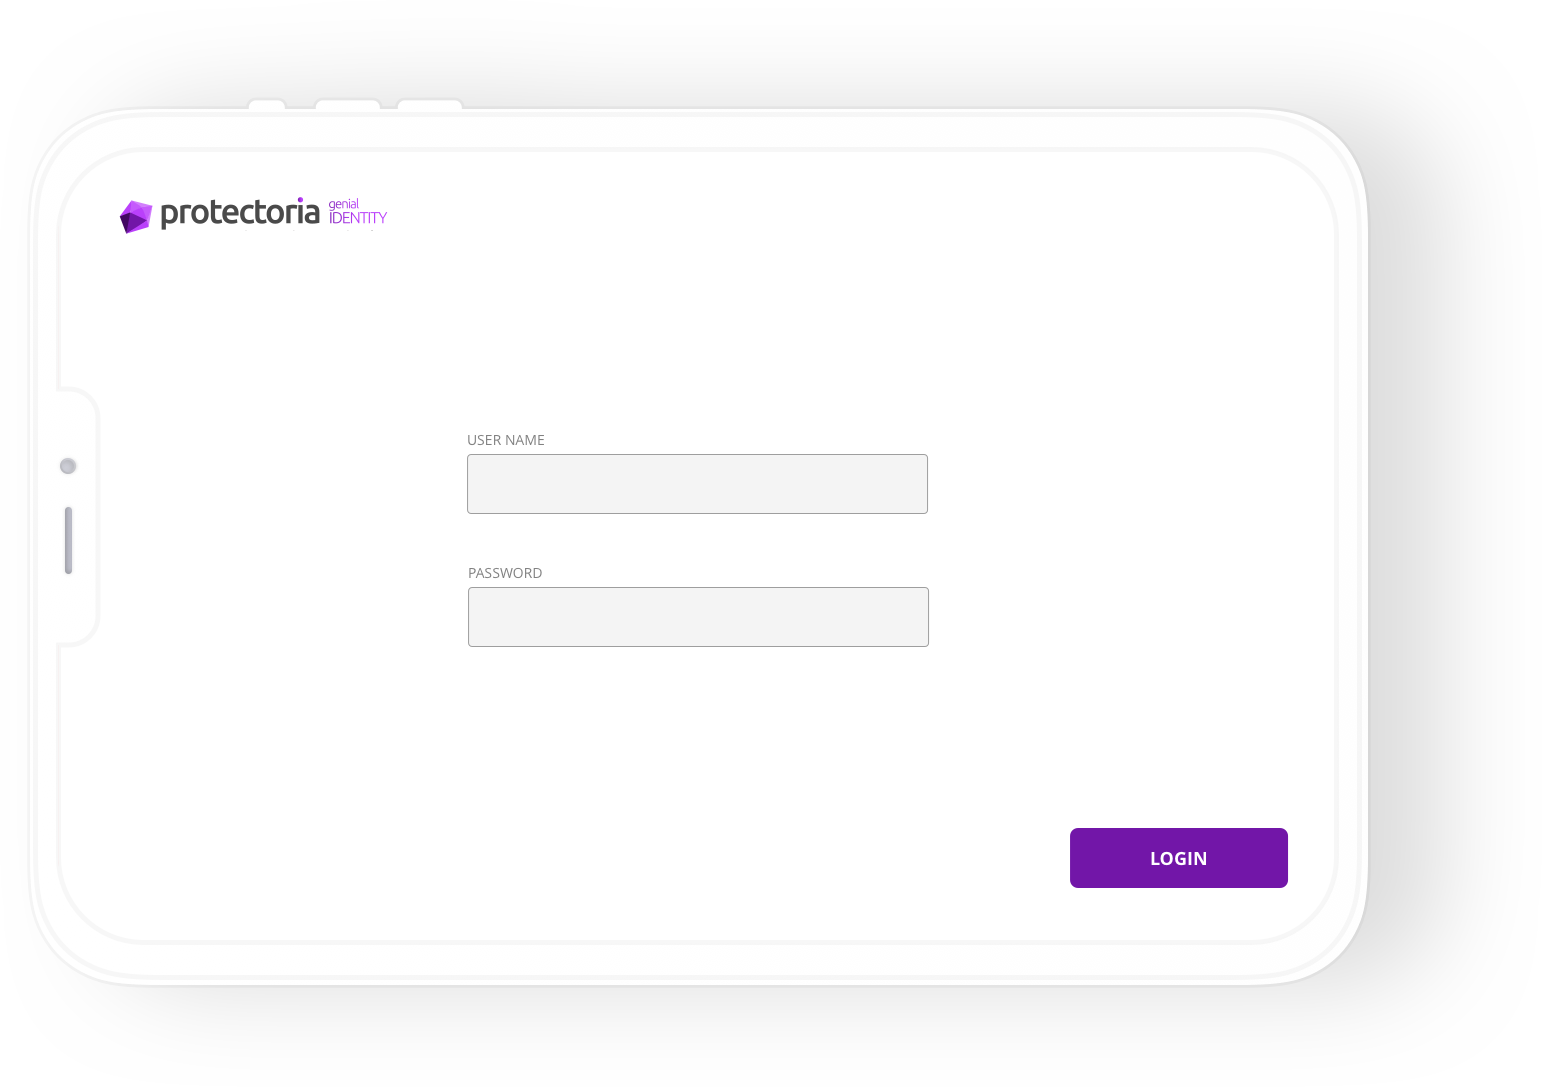This screenshot has height=1087, width=1542.
Task: Click the protectoria wordmark text
Action: [x=240, y=213]
